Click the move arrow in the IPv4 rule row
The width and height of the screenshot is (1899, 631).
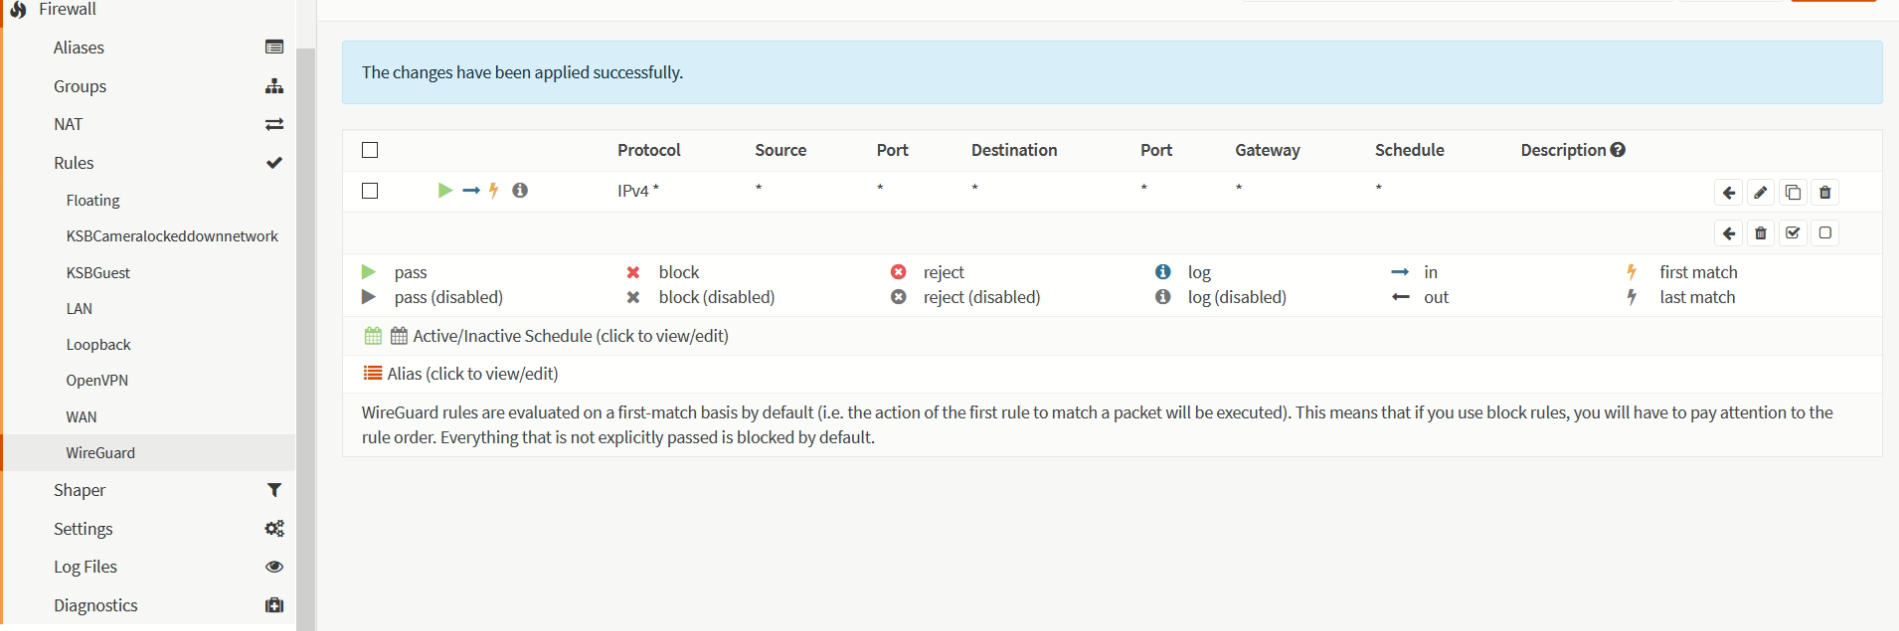pos(1729,193)
